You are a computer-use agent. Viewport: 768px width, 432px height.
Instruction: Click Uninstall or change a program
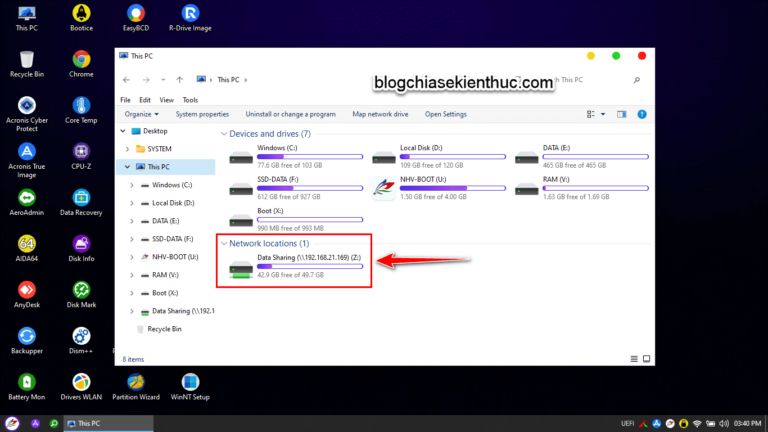290,114
